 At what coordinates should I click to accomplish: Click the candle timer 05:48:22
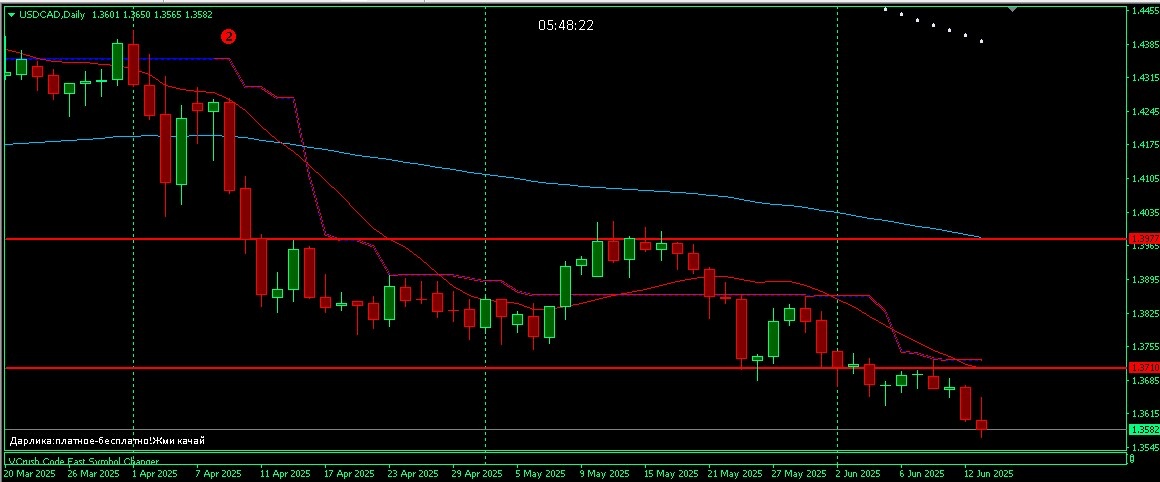pyautogui.click(x=566, y=25)
